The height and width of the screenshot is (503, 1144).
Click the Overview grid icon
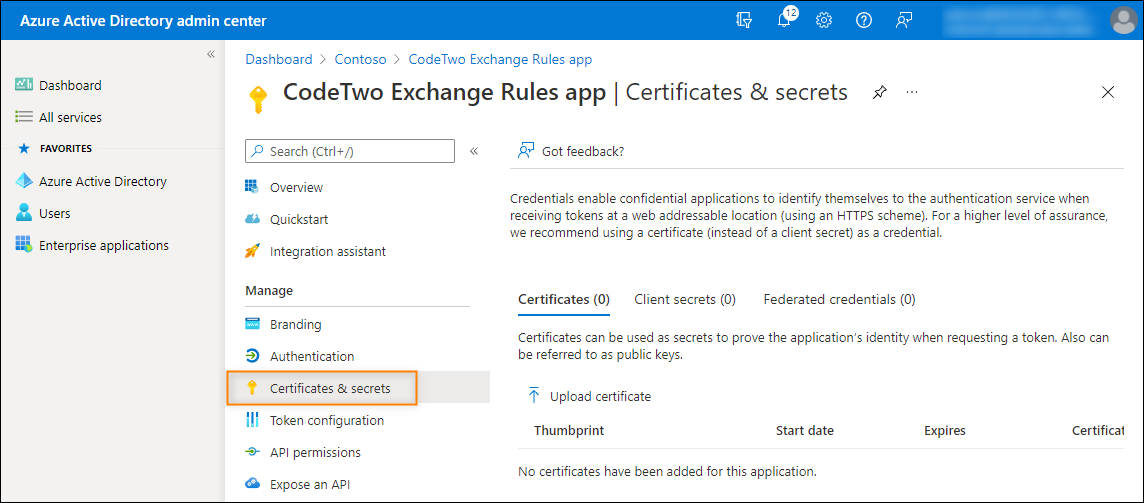click(x=252, y=187)
